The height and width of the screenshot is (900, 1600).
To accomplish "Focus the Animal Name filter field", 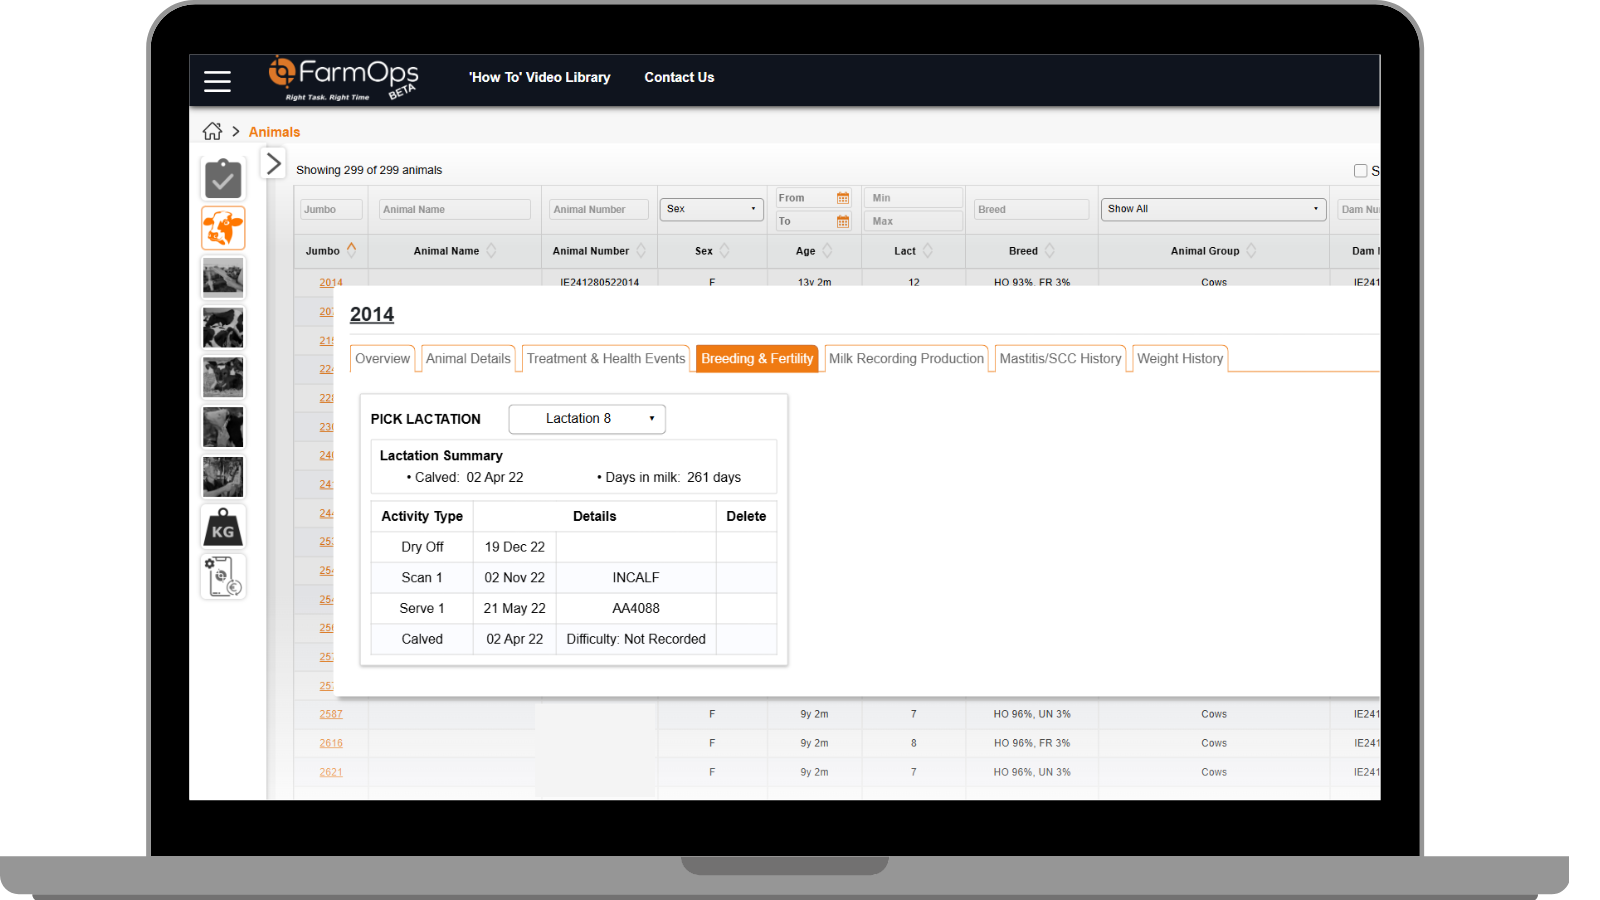I will [x=455, y=209].
